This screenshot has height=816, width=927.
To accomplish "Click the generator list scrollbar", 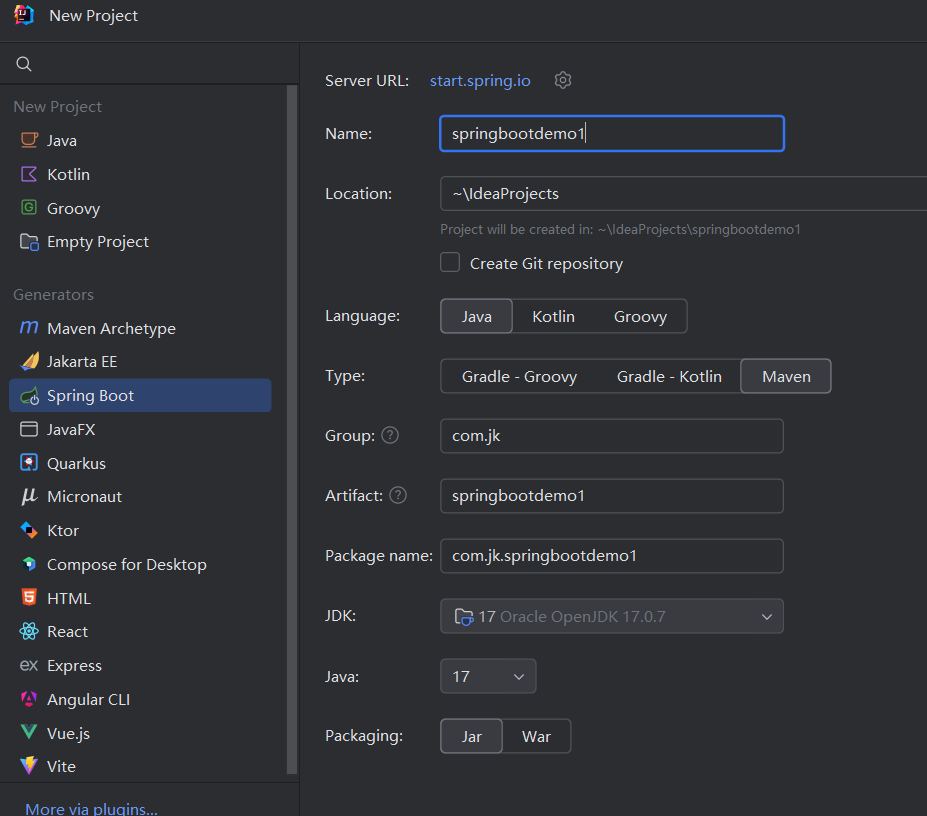I will (291, 429).
